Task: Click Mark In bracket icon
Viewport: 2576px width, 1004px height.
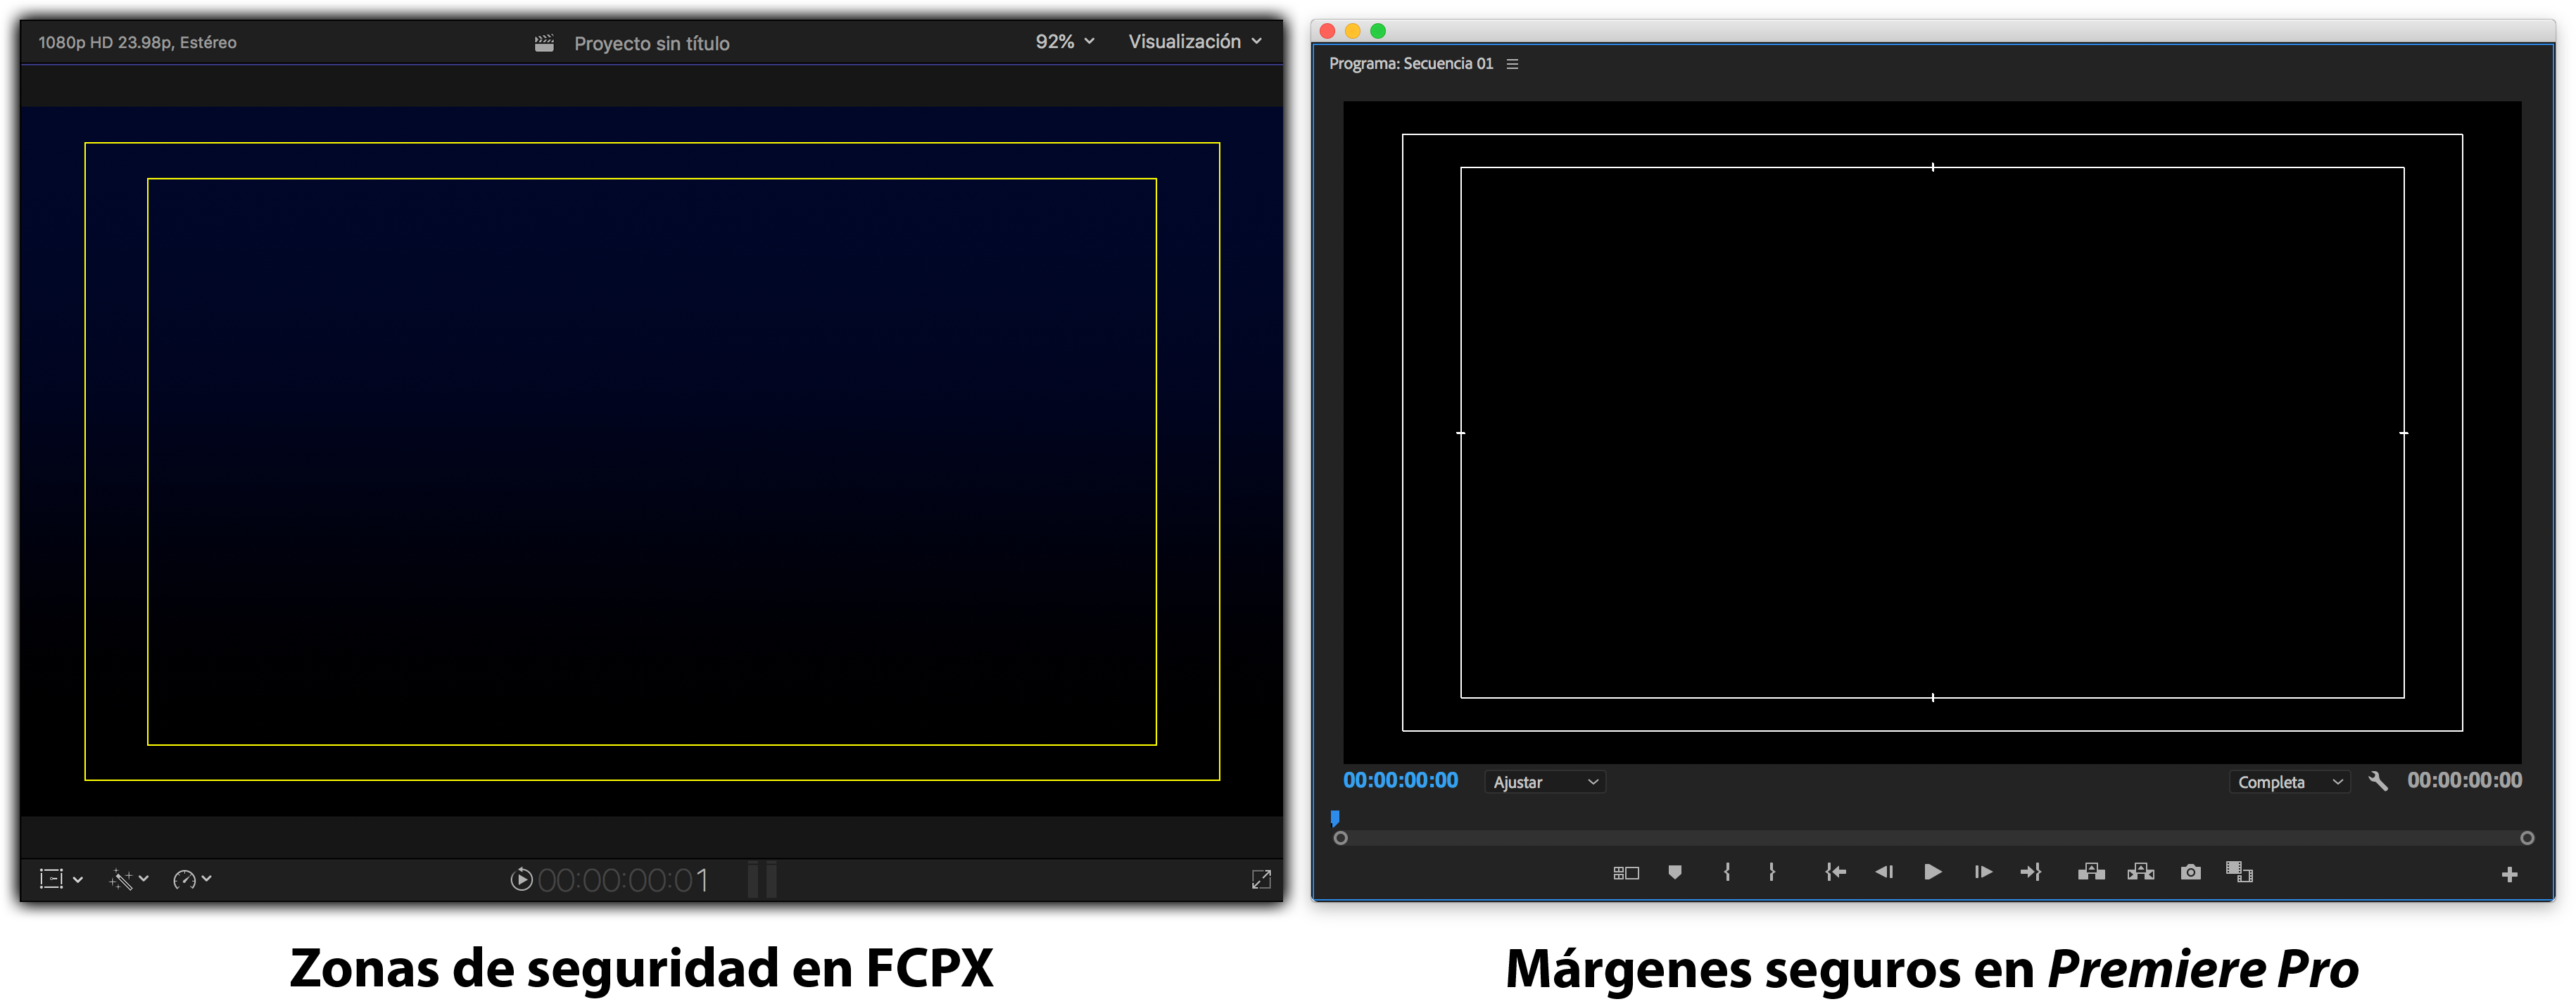Action: 1727,872
